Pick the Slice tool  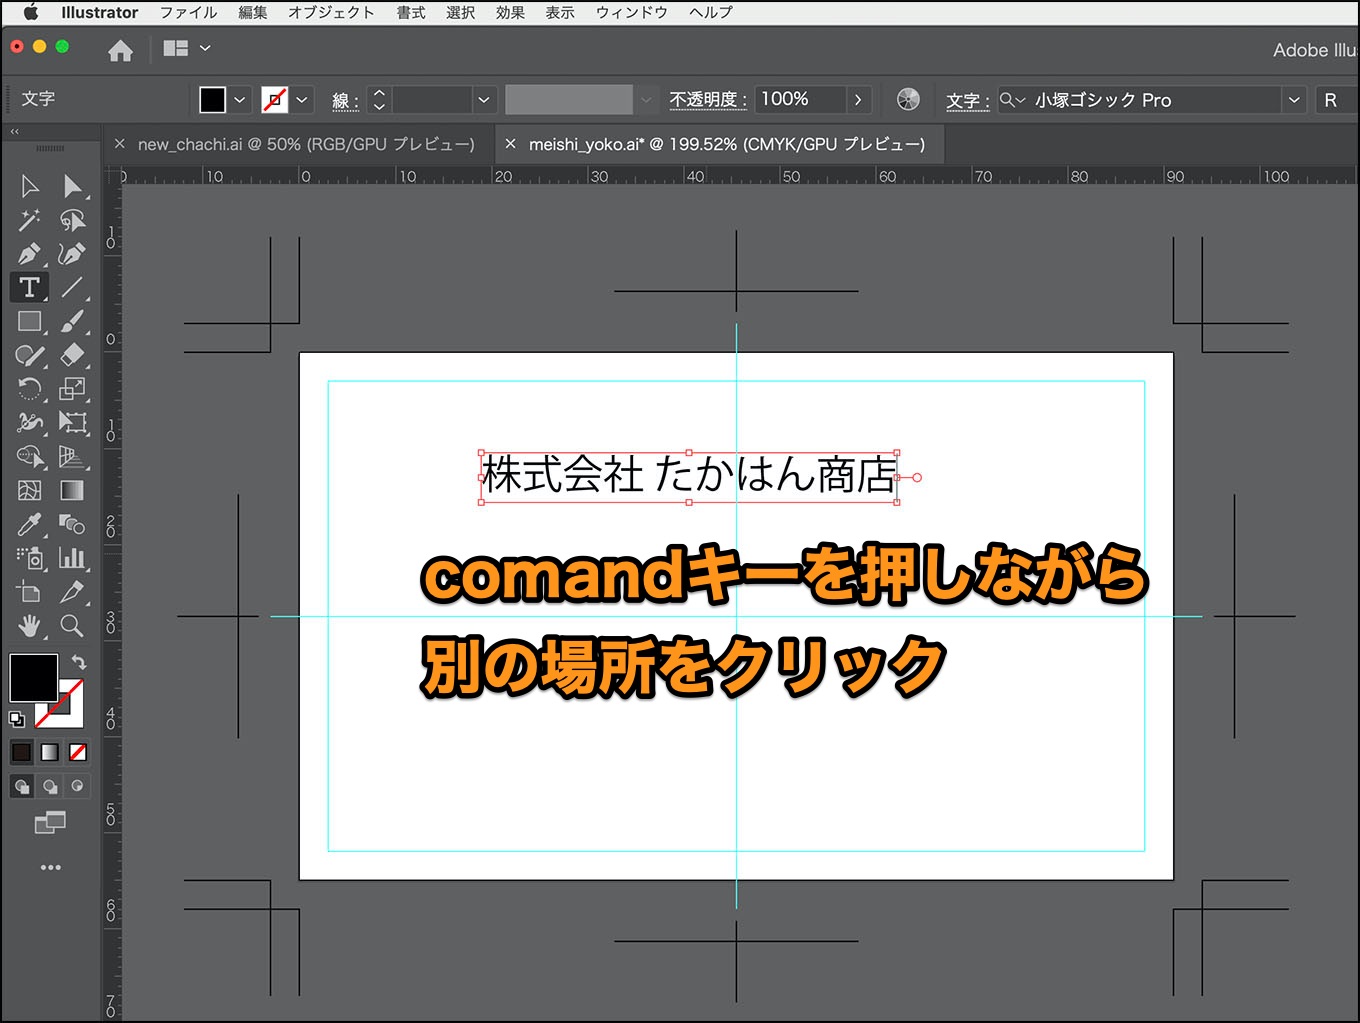[72, 592]
